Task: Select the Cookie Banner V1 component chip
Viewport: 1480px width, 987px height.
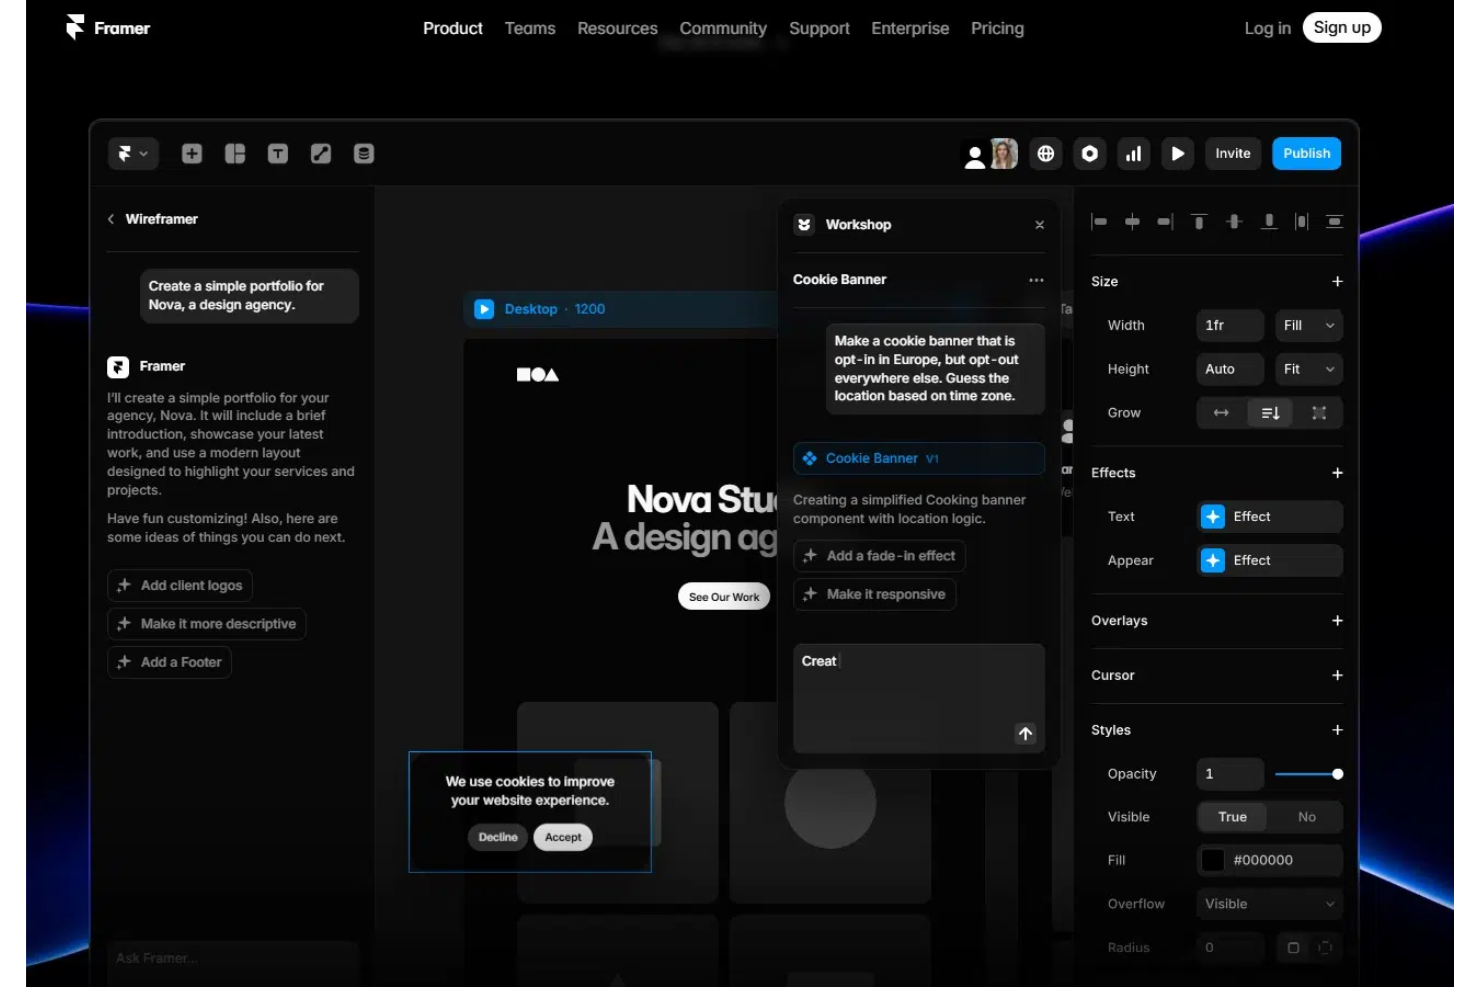Action: click(919, 458)
